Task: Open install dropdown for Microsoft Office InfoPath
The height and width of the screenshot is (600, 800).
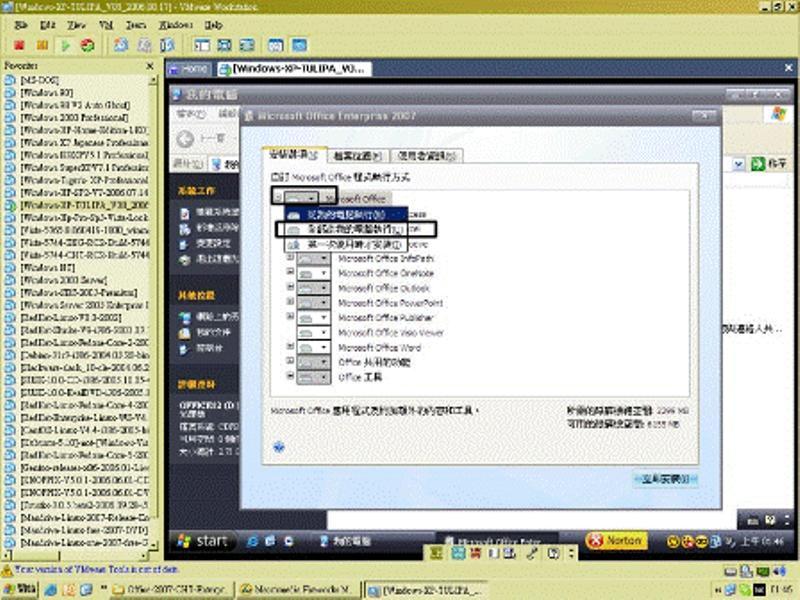Action: pyautogui.click(x=314, y=259)
